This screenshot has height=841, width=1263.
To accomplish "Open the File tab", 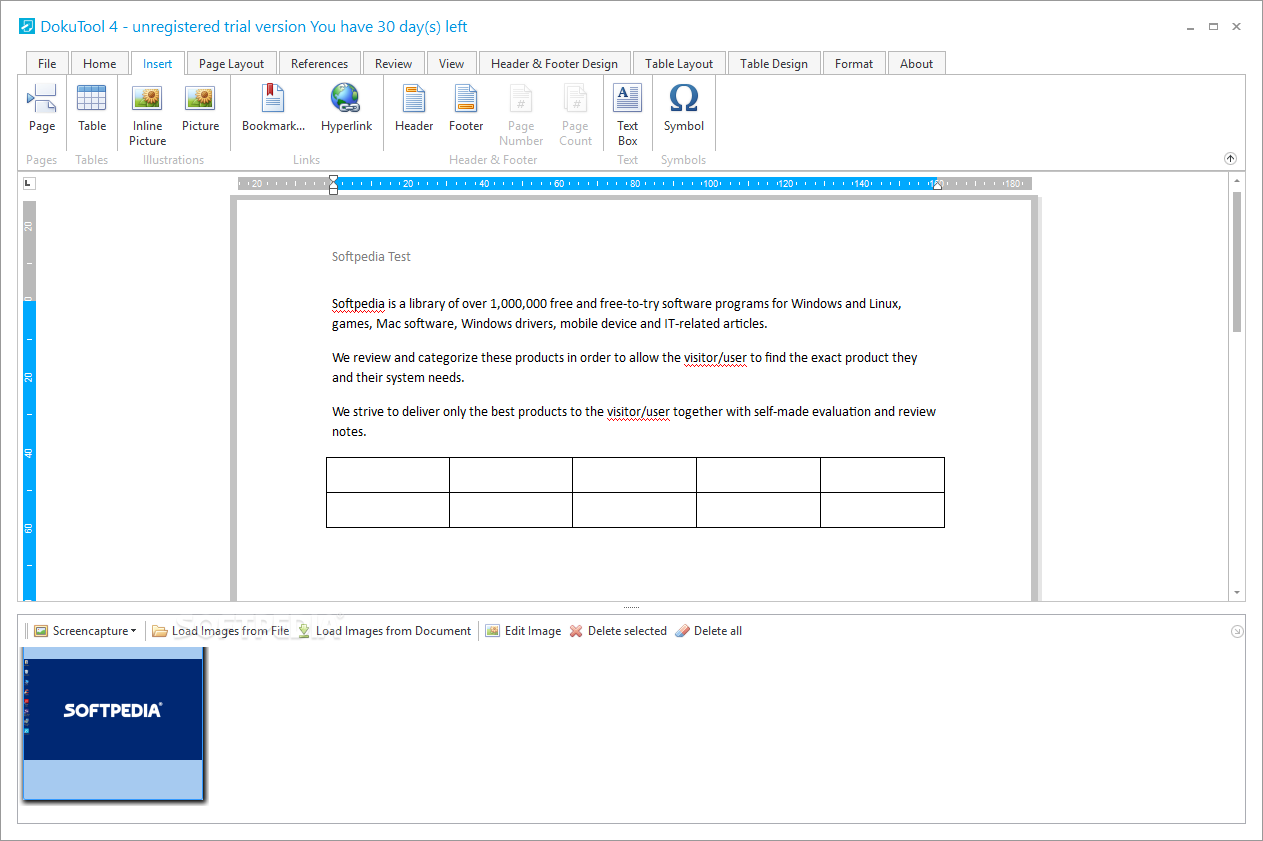I will tap(47, 63).
